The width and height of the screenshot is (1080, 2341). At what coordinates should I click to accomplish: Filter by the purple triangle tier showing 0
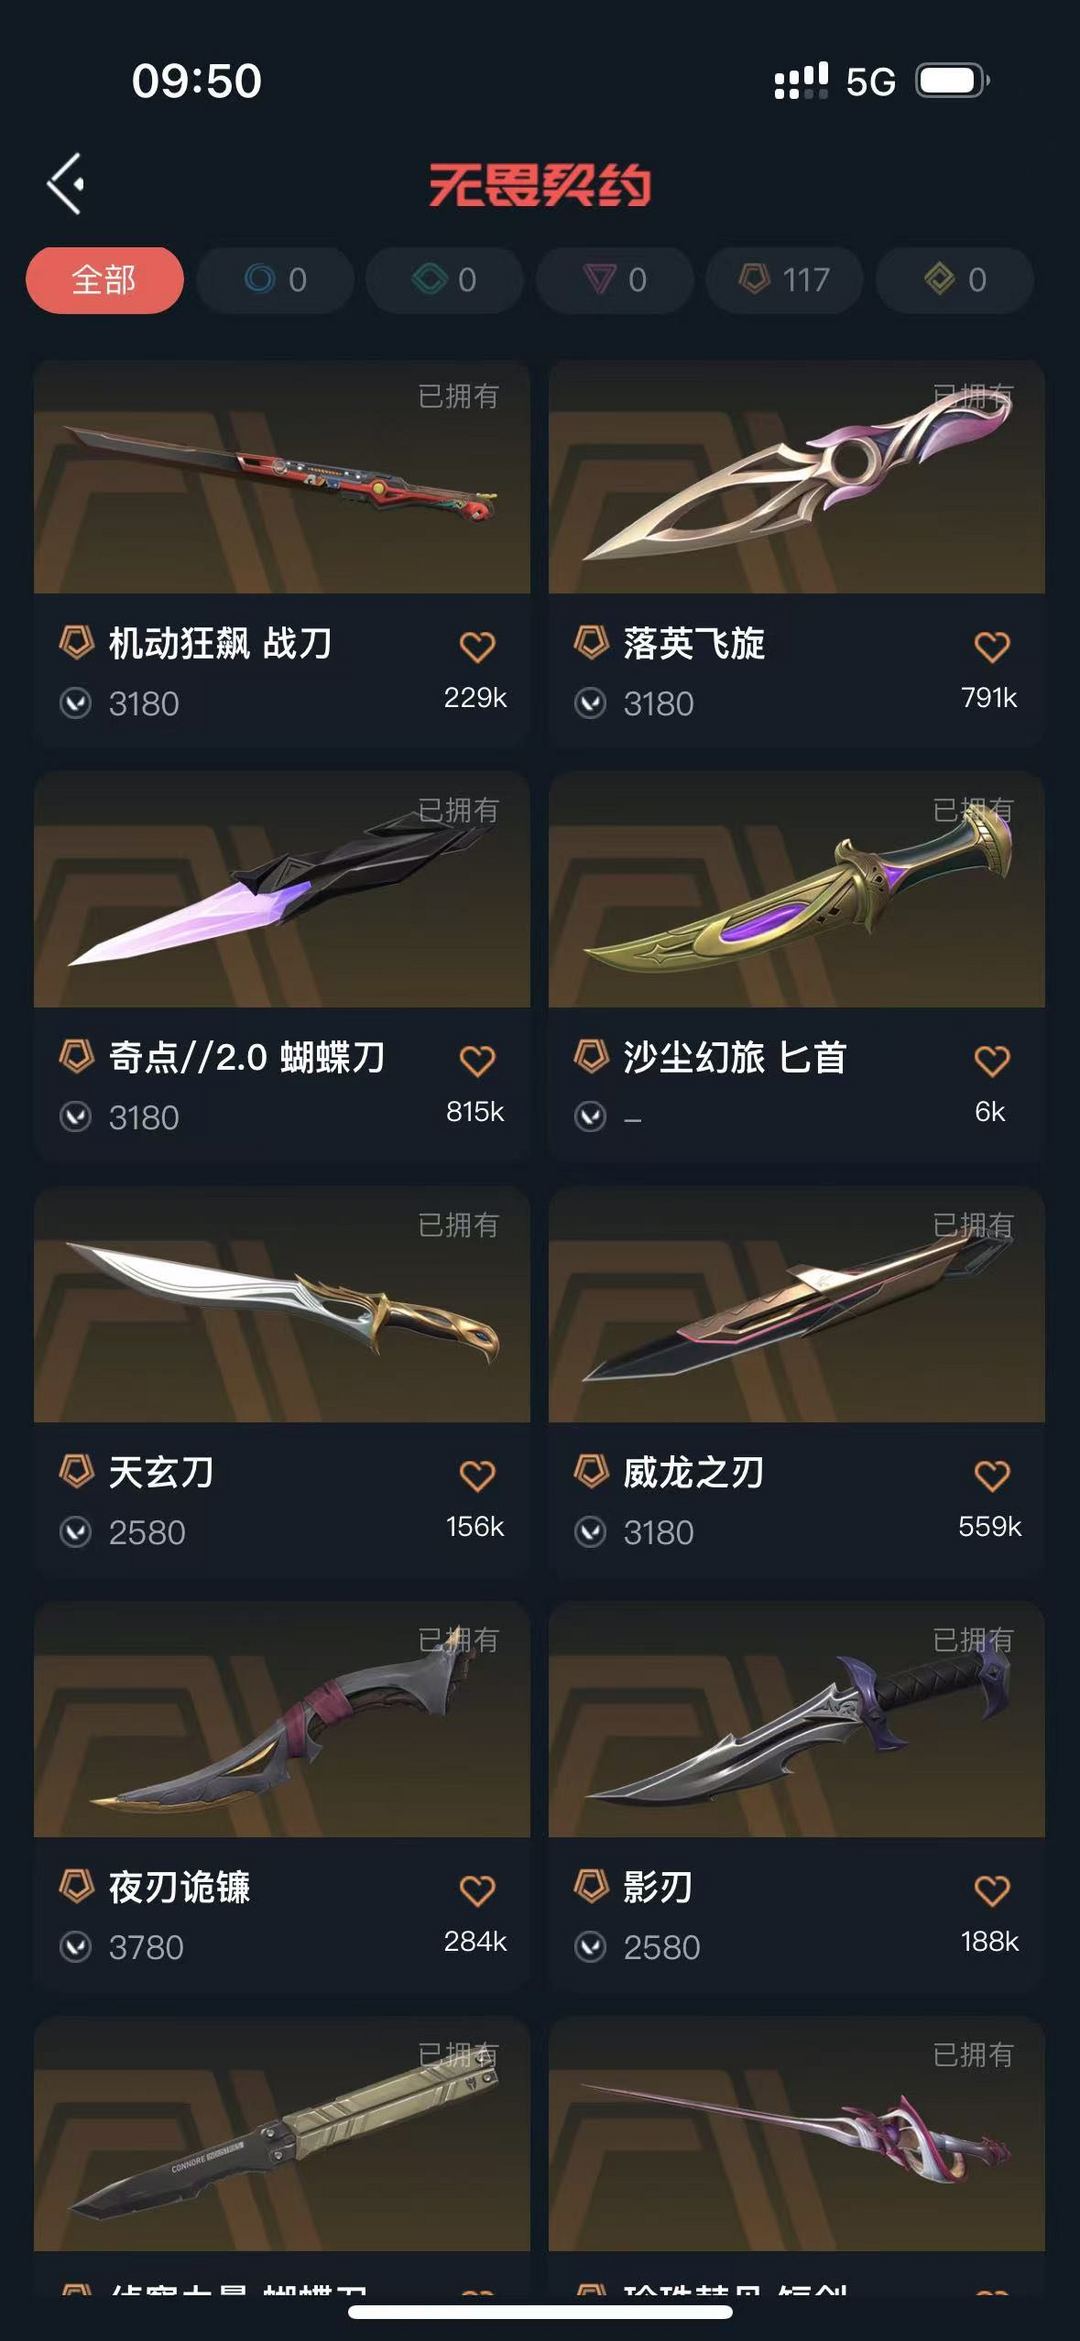pos(615,280)
